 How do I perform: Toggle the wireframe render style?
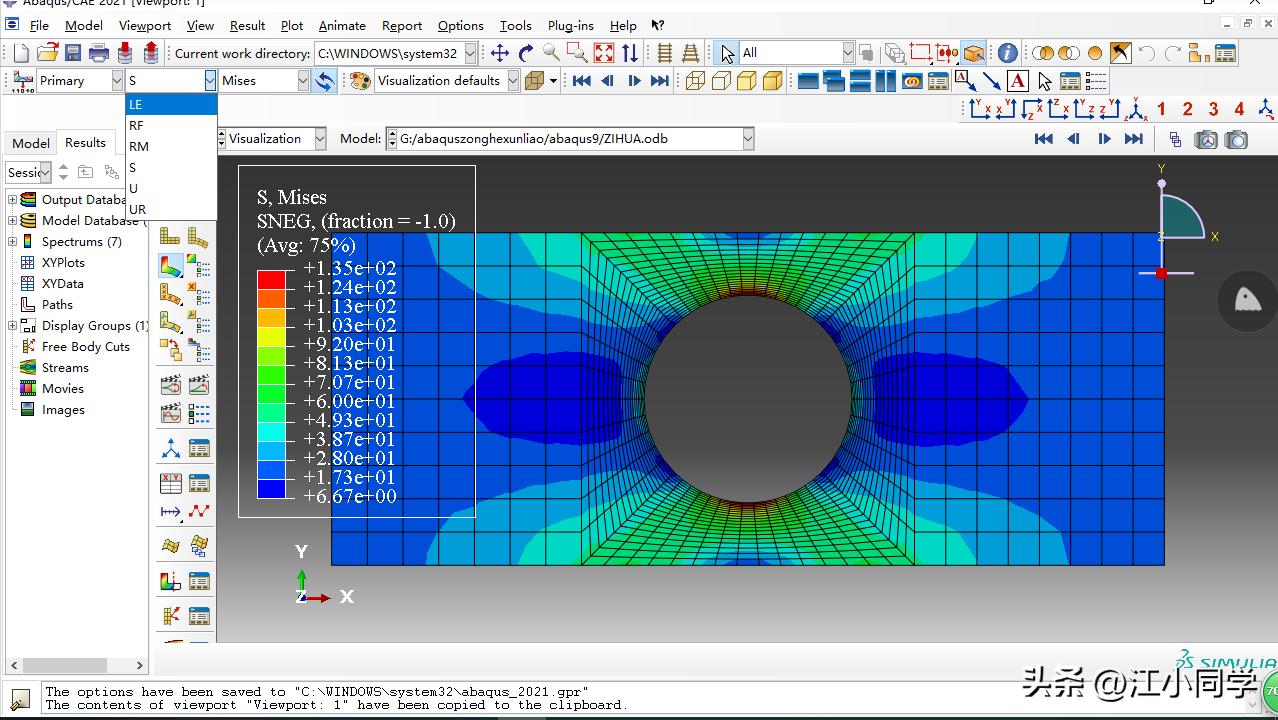click(x=695, y=81)
